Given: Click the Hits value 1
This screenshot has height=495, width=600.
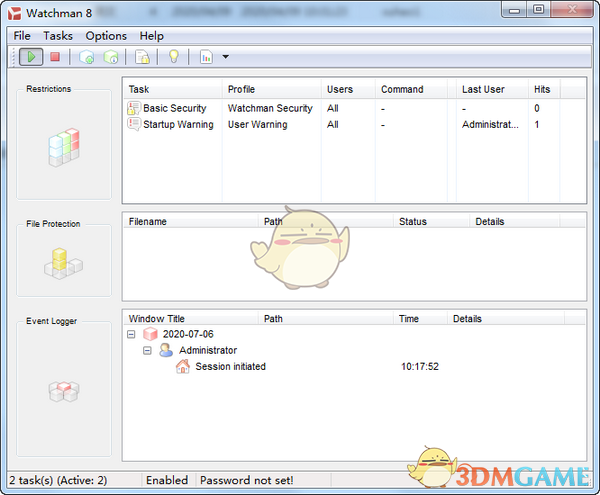Looking at the screenshot, I should coord(537,124).
